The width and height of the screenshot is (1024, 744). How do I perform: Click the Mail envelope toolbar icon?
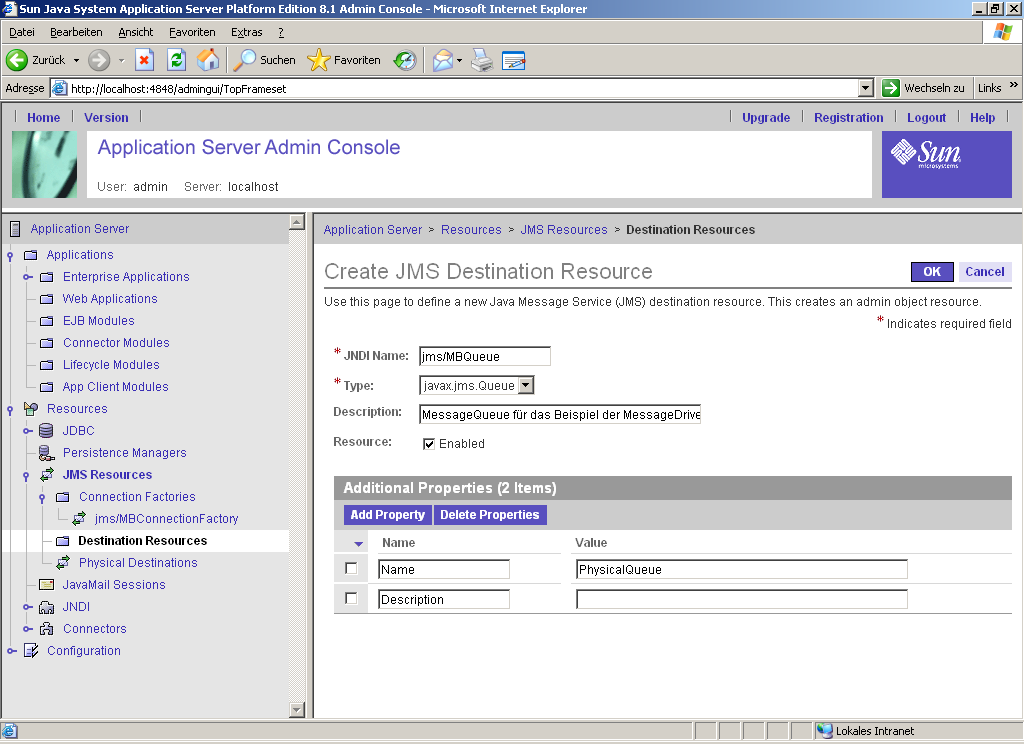[443, 60]
